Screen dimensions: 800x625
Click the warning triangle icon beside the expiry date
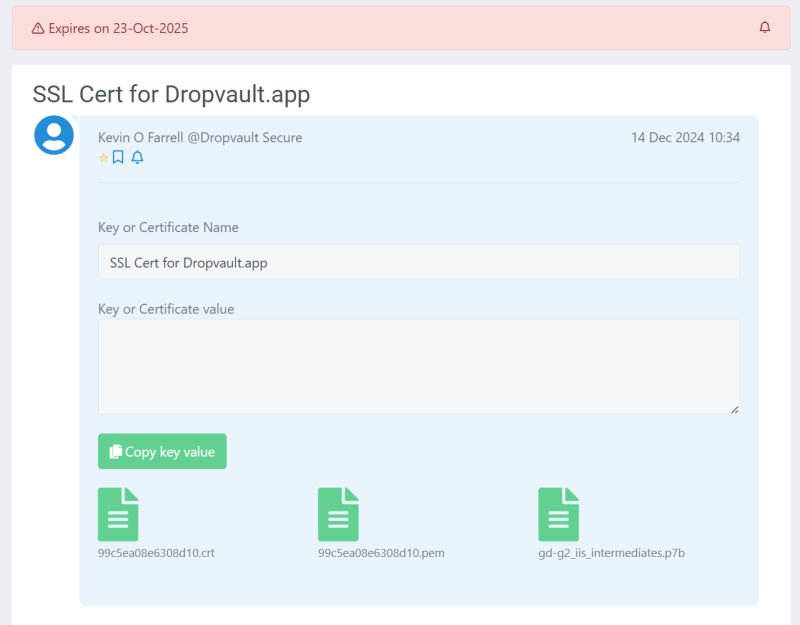[38, 28]
